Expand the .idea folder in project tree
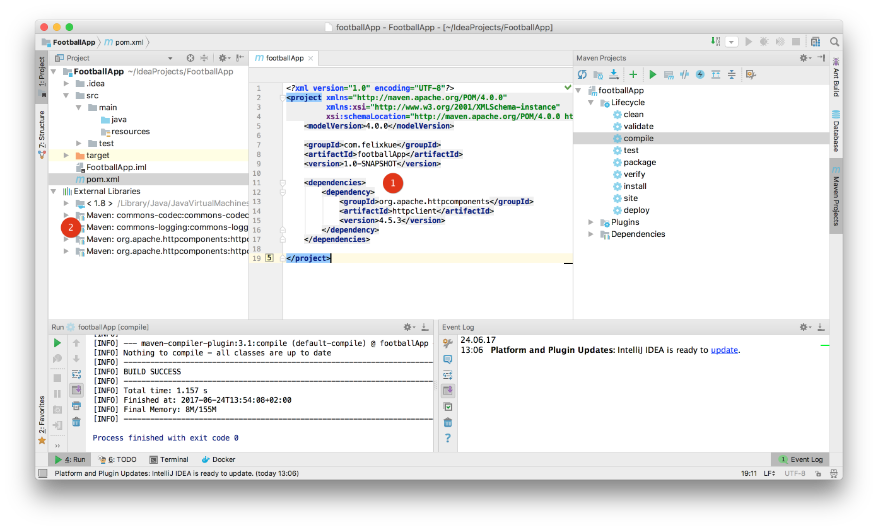The height and width of the screenshot is (530, 878). (67, 83)
